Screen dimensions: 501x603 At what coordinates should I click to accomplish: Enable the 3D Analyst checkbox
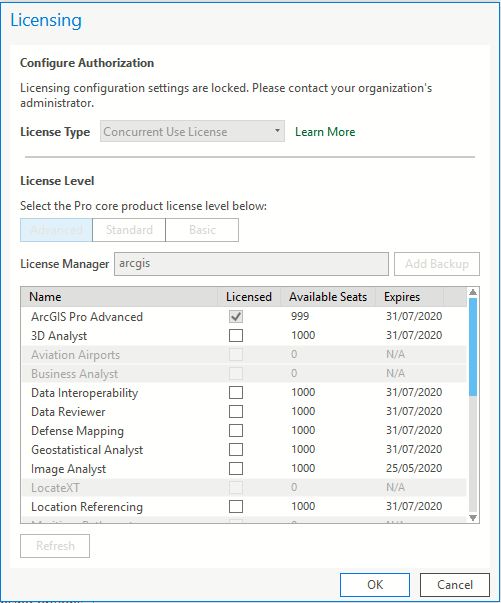[236, 335]
